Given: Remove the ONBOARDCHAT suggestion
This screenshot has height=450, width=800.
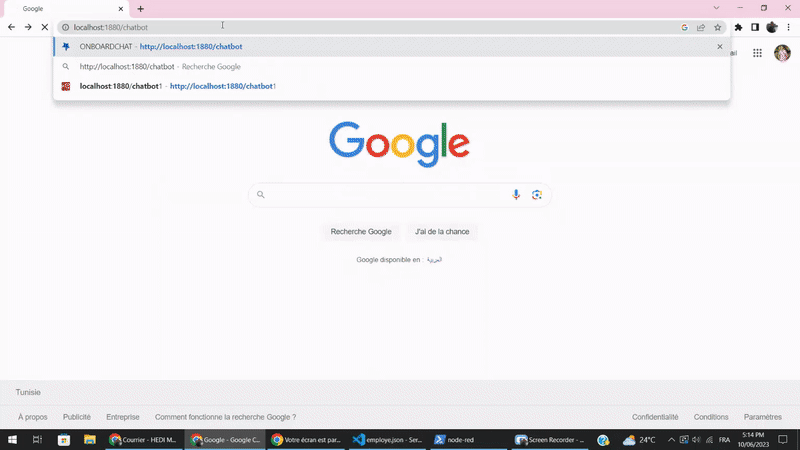Looking at the screenshot, I should coord(720,46).
